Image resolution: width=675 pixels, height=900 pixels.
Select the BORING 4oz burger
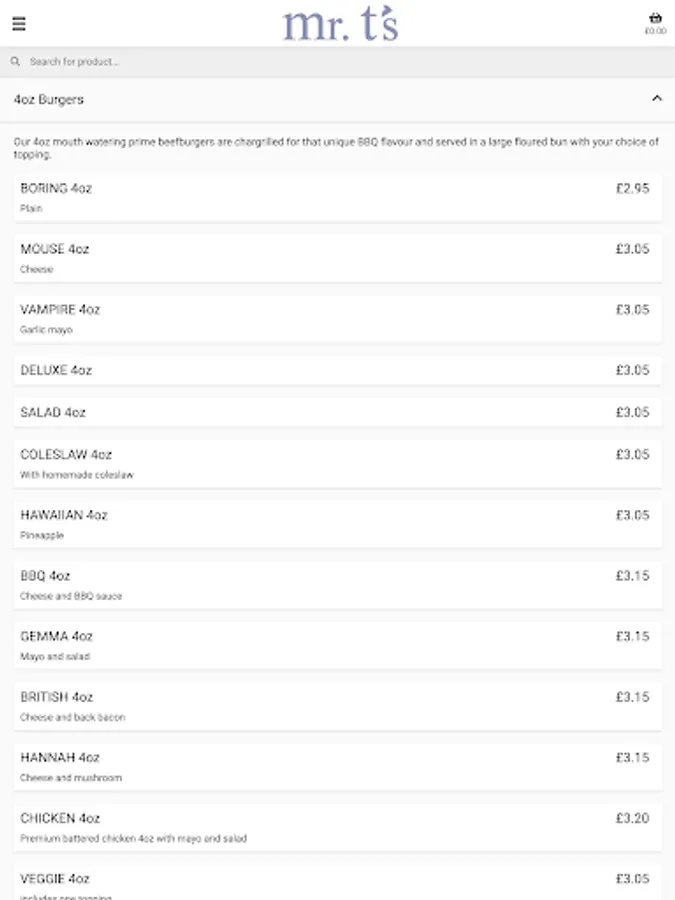coord(337,197)
